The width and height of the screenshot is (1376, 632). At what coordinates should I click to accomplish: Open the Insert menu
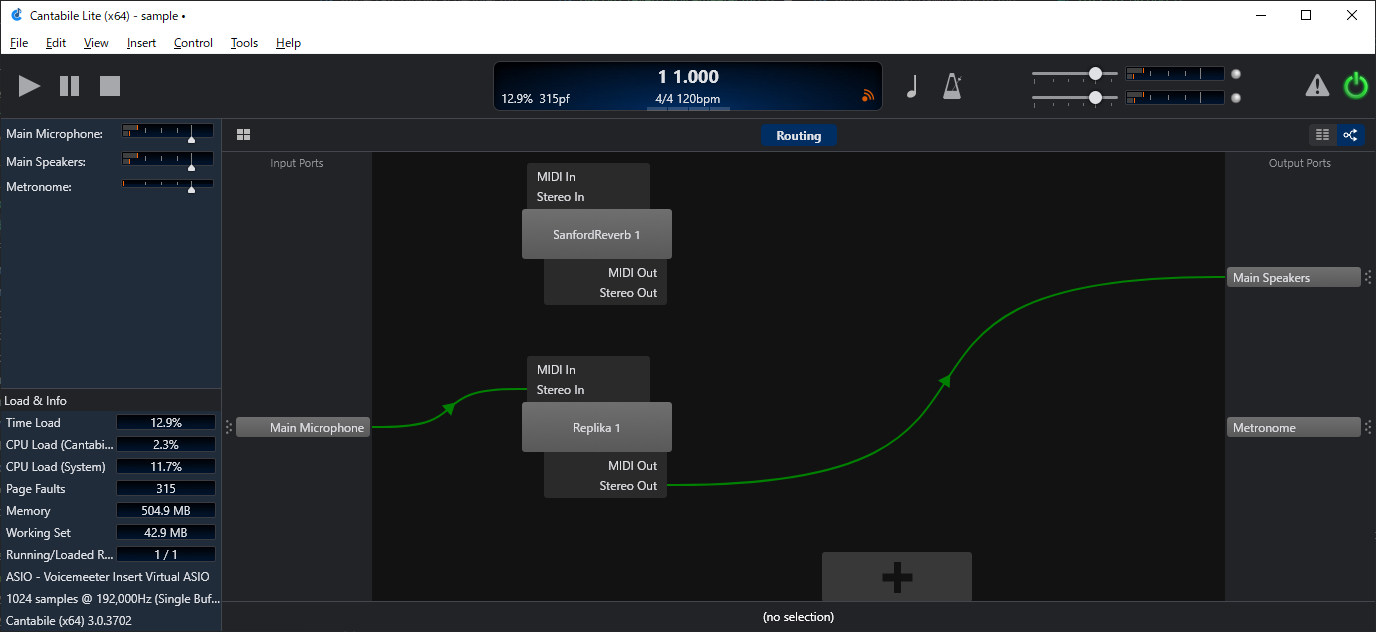point(141,43)
